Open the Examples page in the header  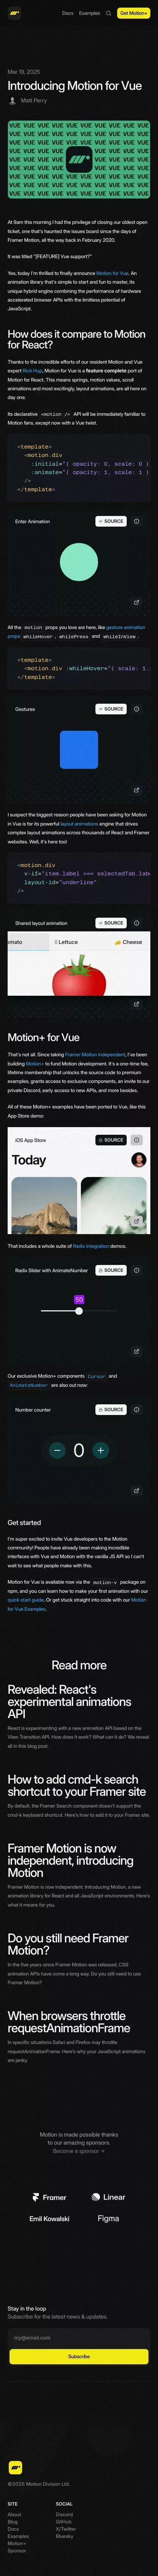click(90, 13)
